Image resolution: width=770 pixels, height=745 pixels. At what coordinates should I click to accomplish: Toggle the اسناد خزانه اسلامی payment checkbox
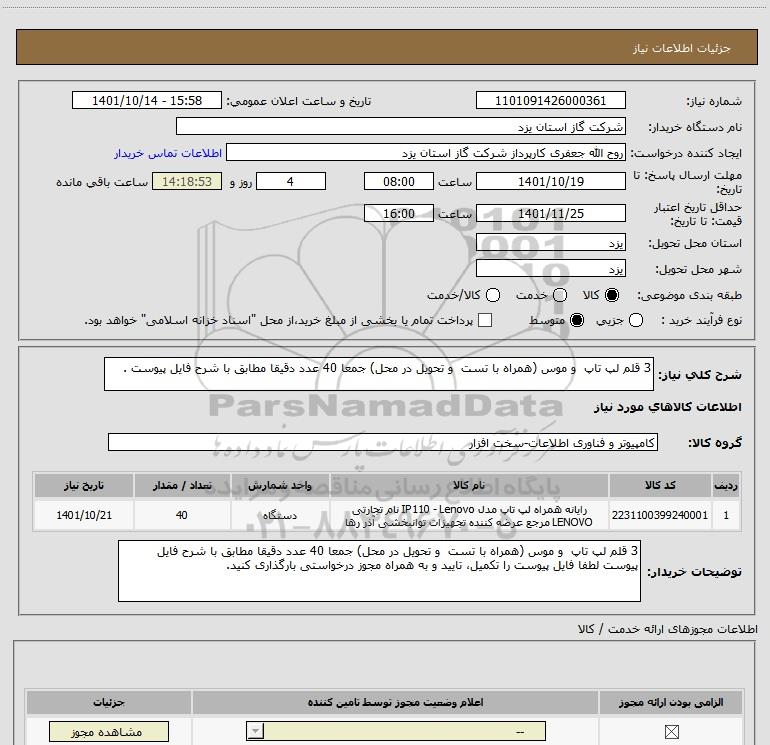click(485, 320)
